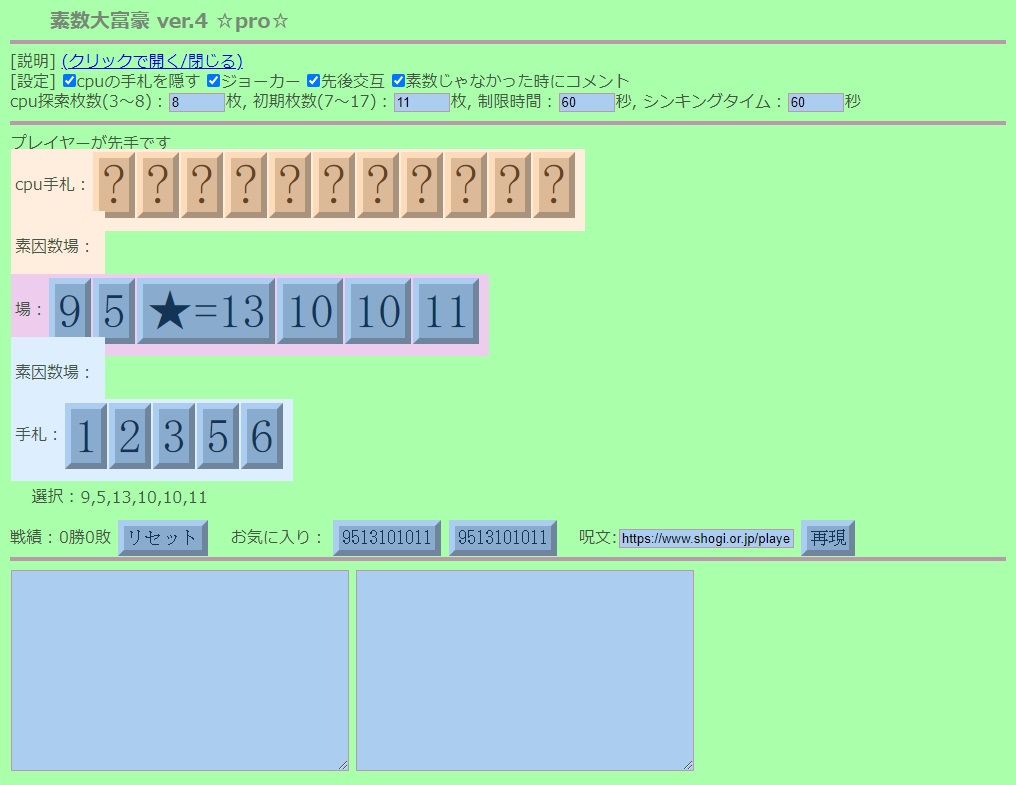Click the 再現 button

point(828,537)
